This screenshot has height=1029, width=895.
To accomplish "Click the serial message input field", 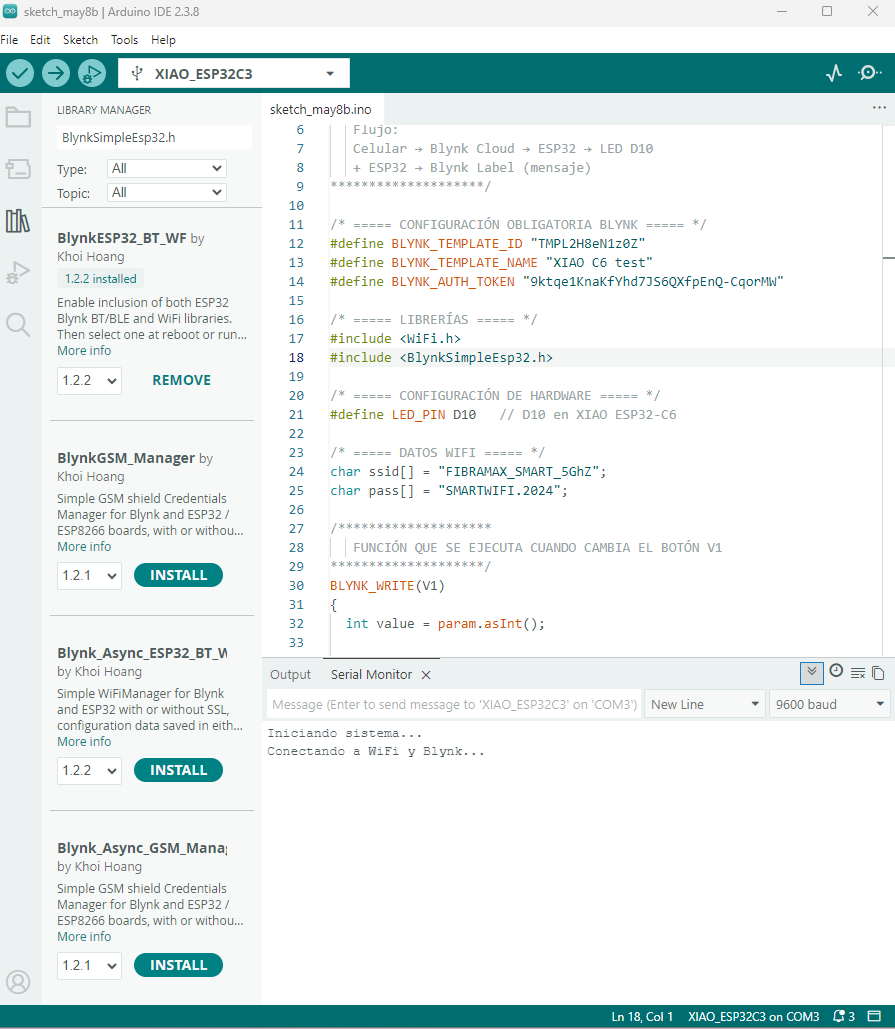I will 454,704.
